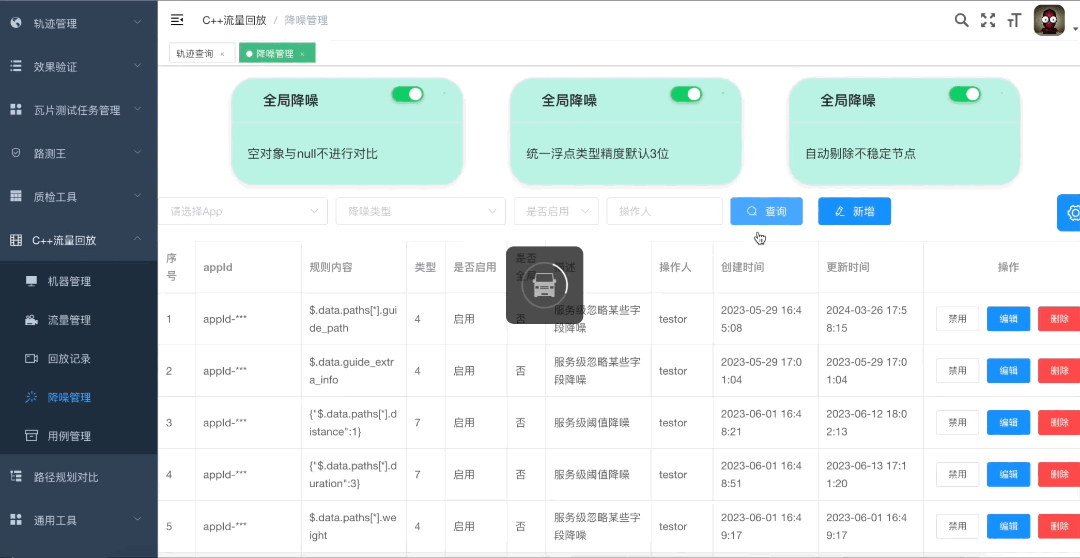Collapse sidebar with hamburger icon
The width and height of the screenshot is (1080, 558).
(177, 20)
